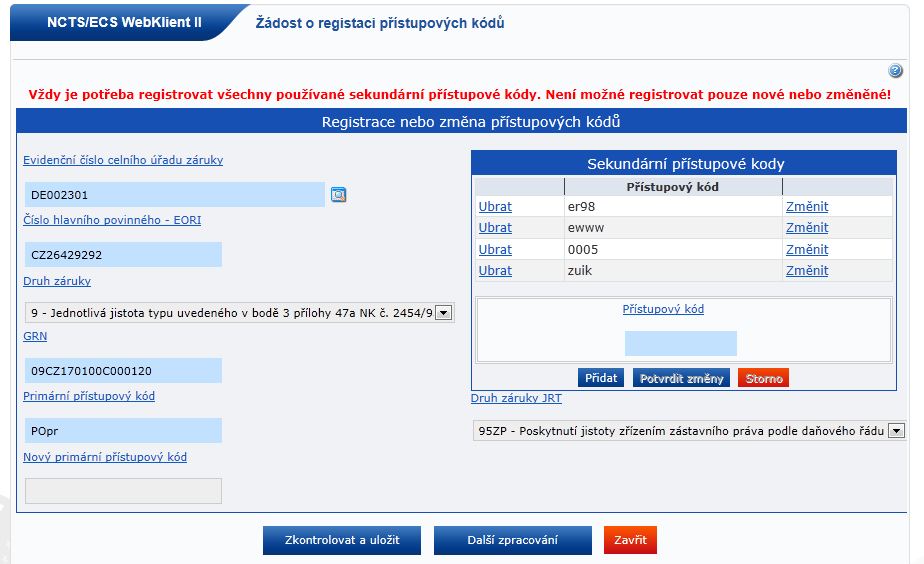Remove access code er98 via Ubrat
Screen dimensions: 924x564
coord(495,207)
